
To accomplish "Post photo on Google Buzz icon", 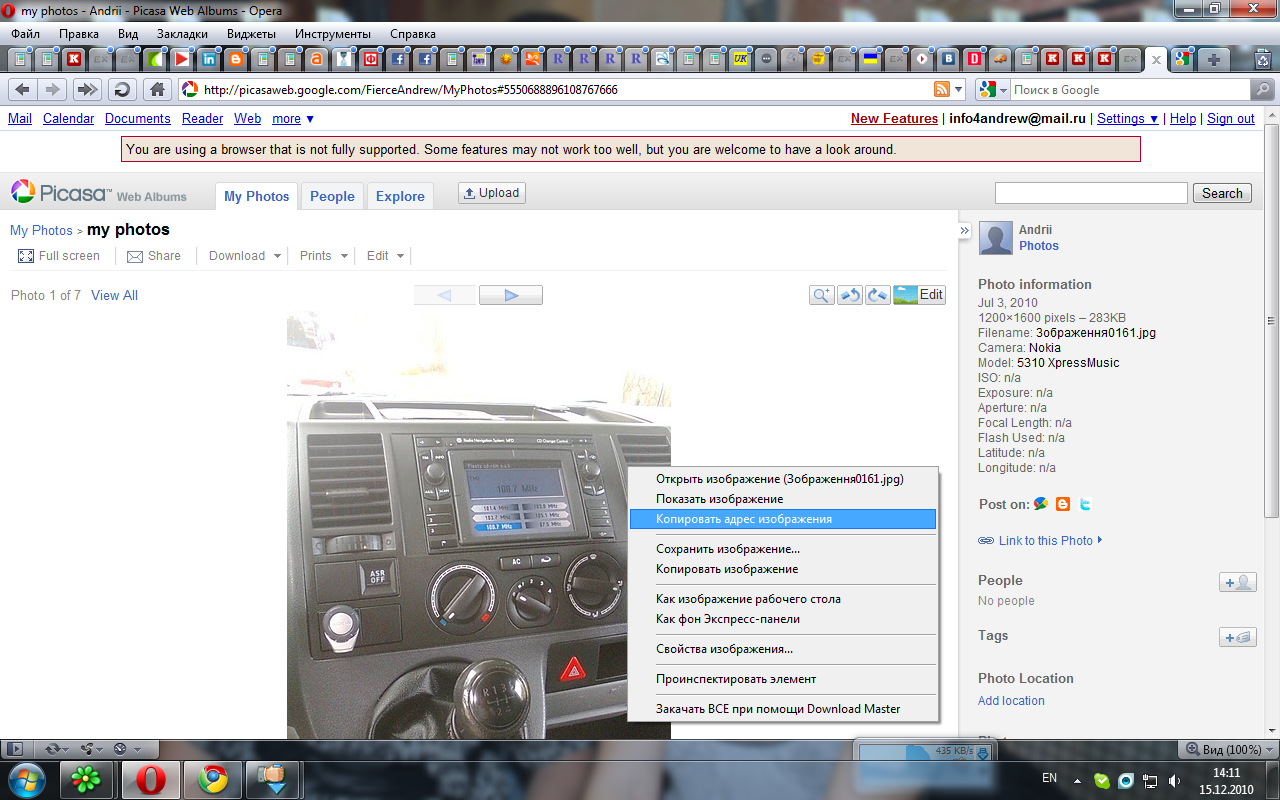I will tap(1041, 504).
